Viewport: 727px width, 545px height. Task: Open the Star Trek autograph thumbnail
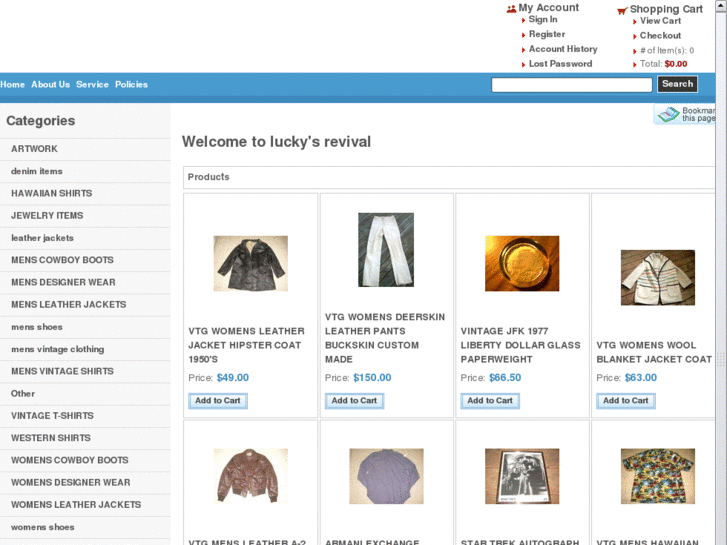(x=522, y=476)
